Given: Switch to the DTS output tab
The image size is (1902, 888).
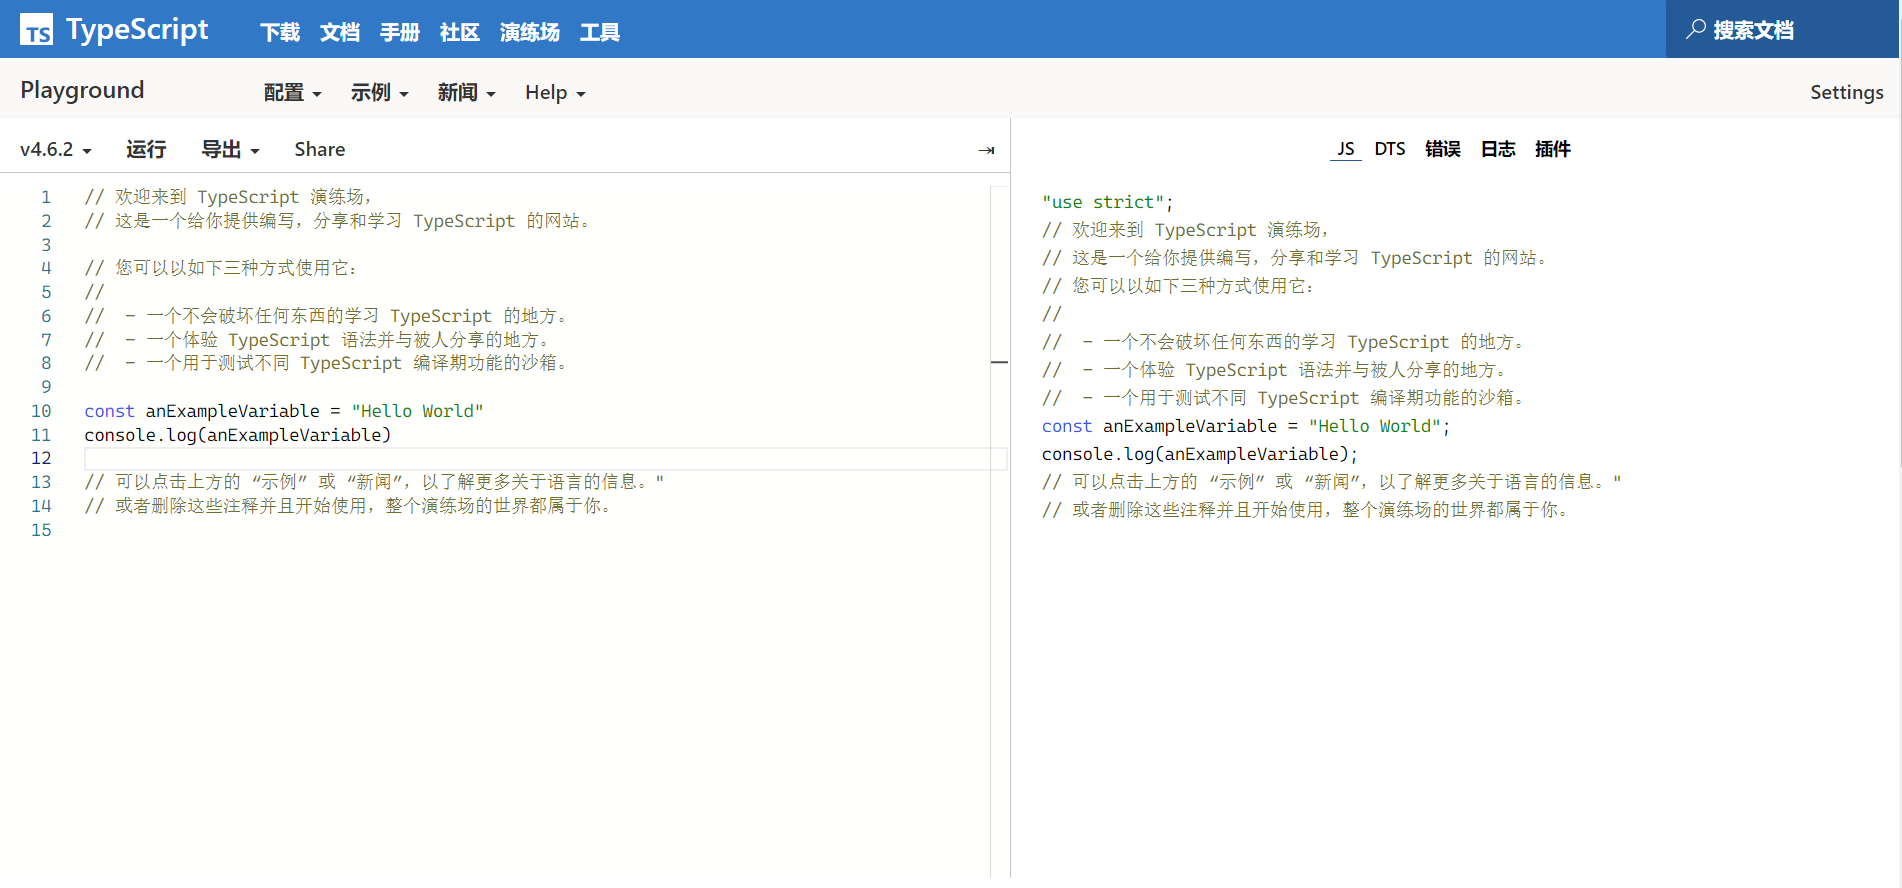Looking at the screenshot, I should click(x=1390, y=149).
